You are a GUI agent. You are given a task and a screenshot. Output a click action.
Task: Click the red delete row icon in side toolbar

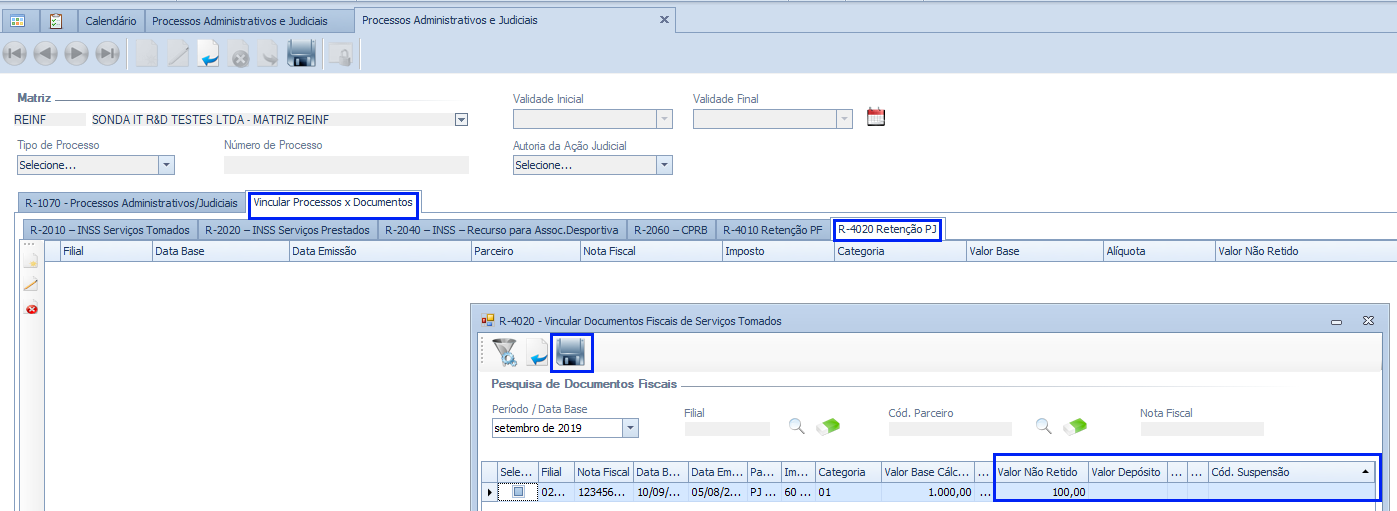pyautogui.click(x=31, y=309)
